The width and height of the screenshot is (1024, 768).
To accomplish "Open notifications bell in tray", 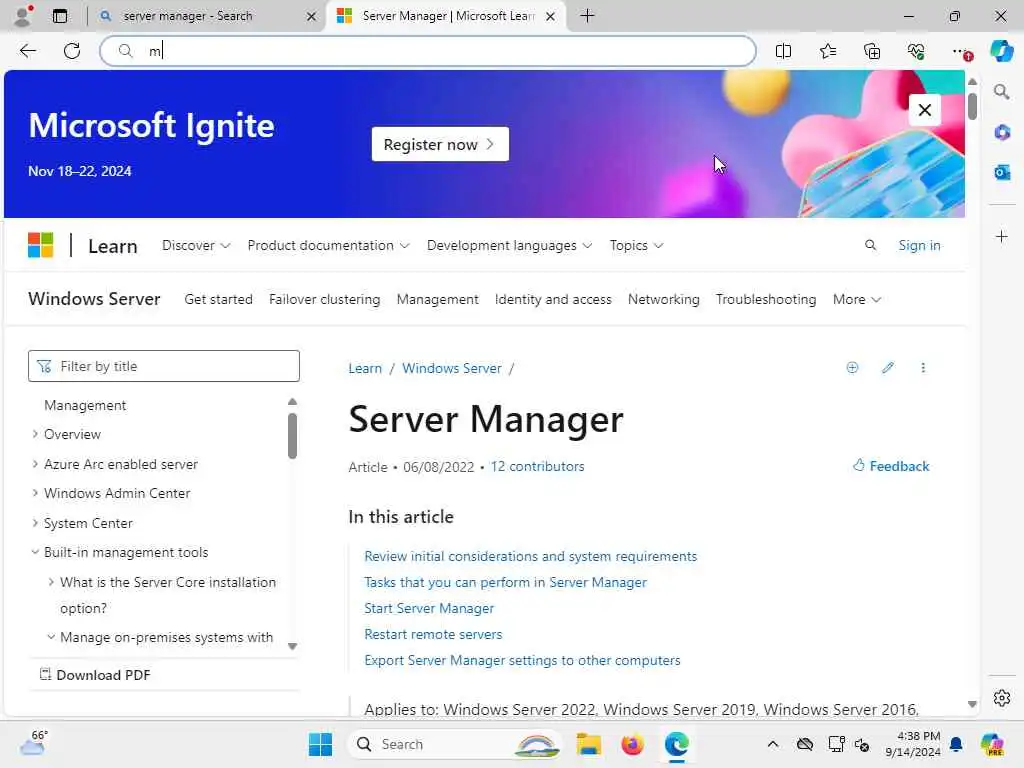I will [956, 744].
